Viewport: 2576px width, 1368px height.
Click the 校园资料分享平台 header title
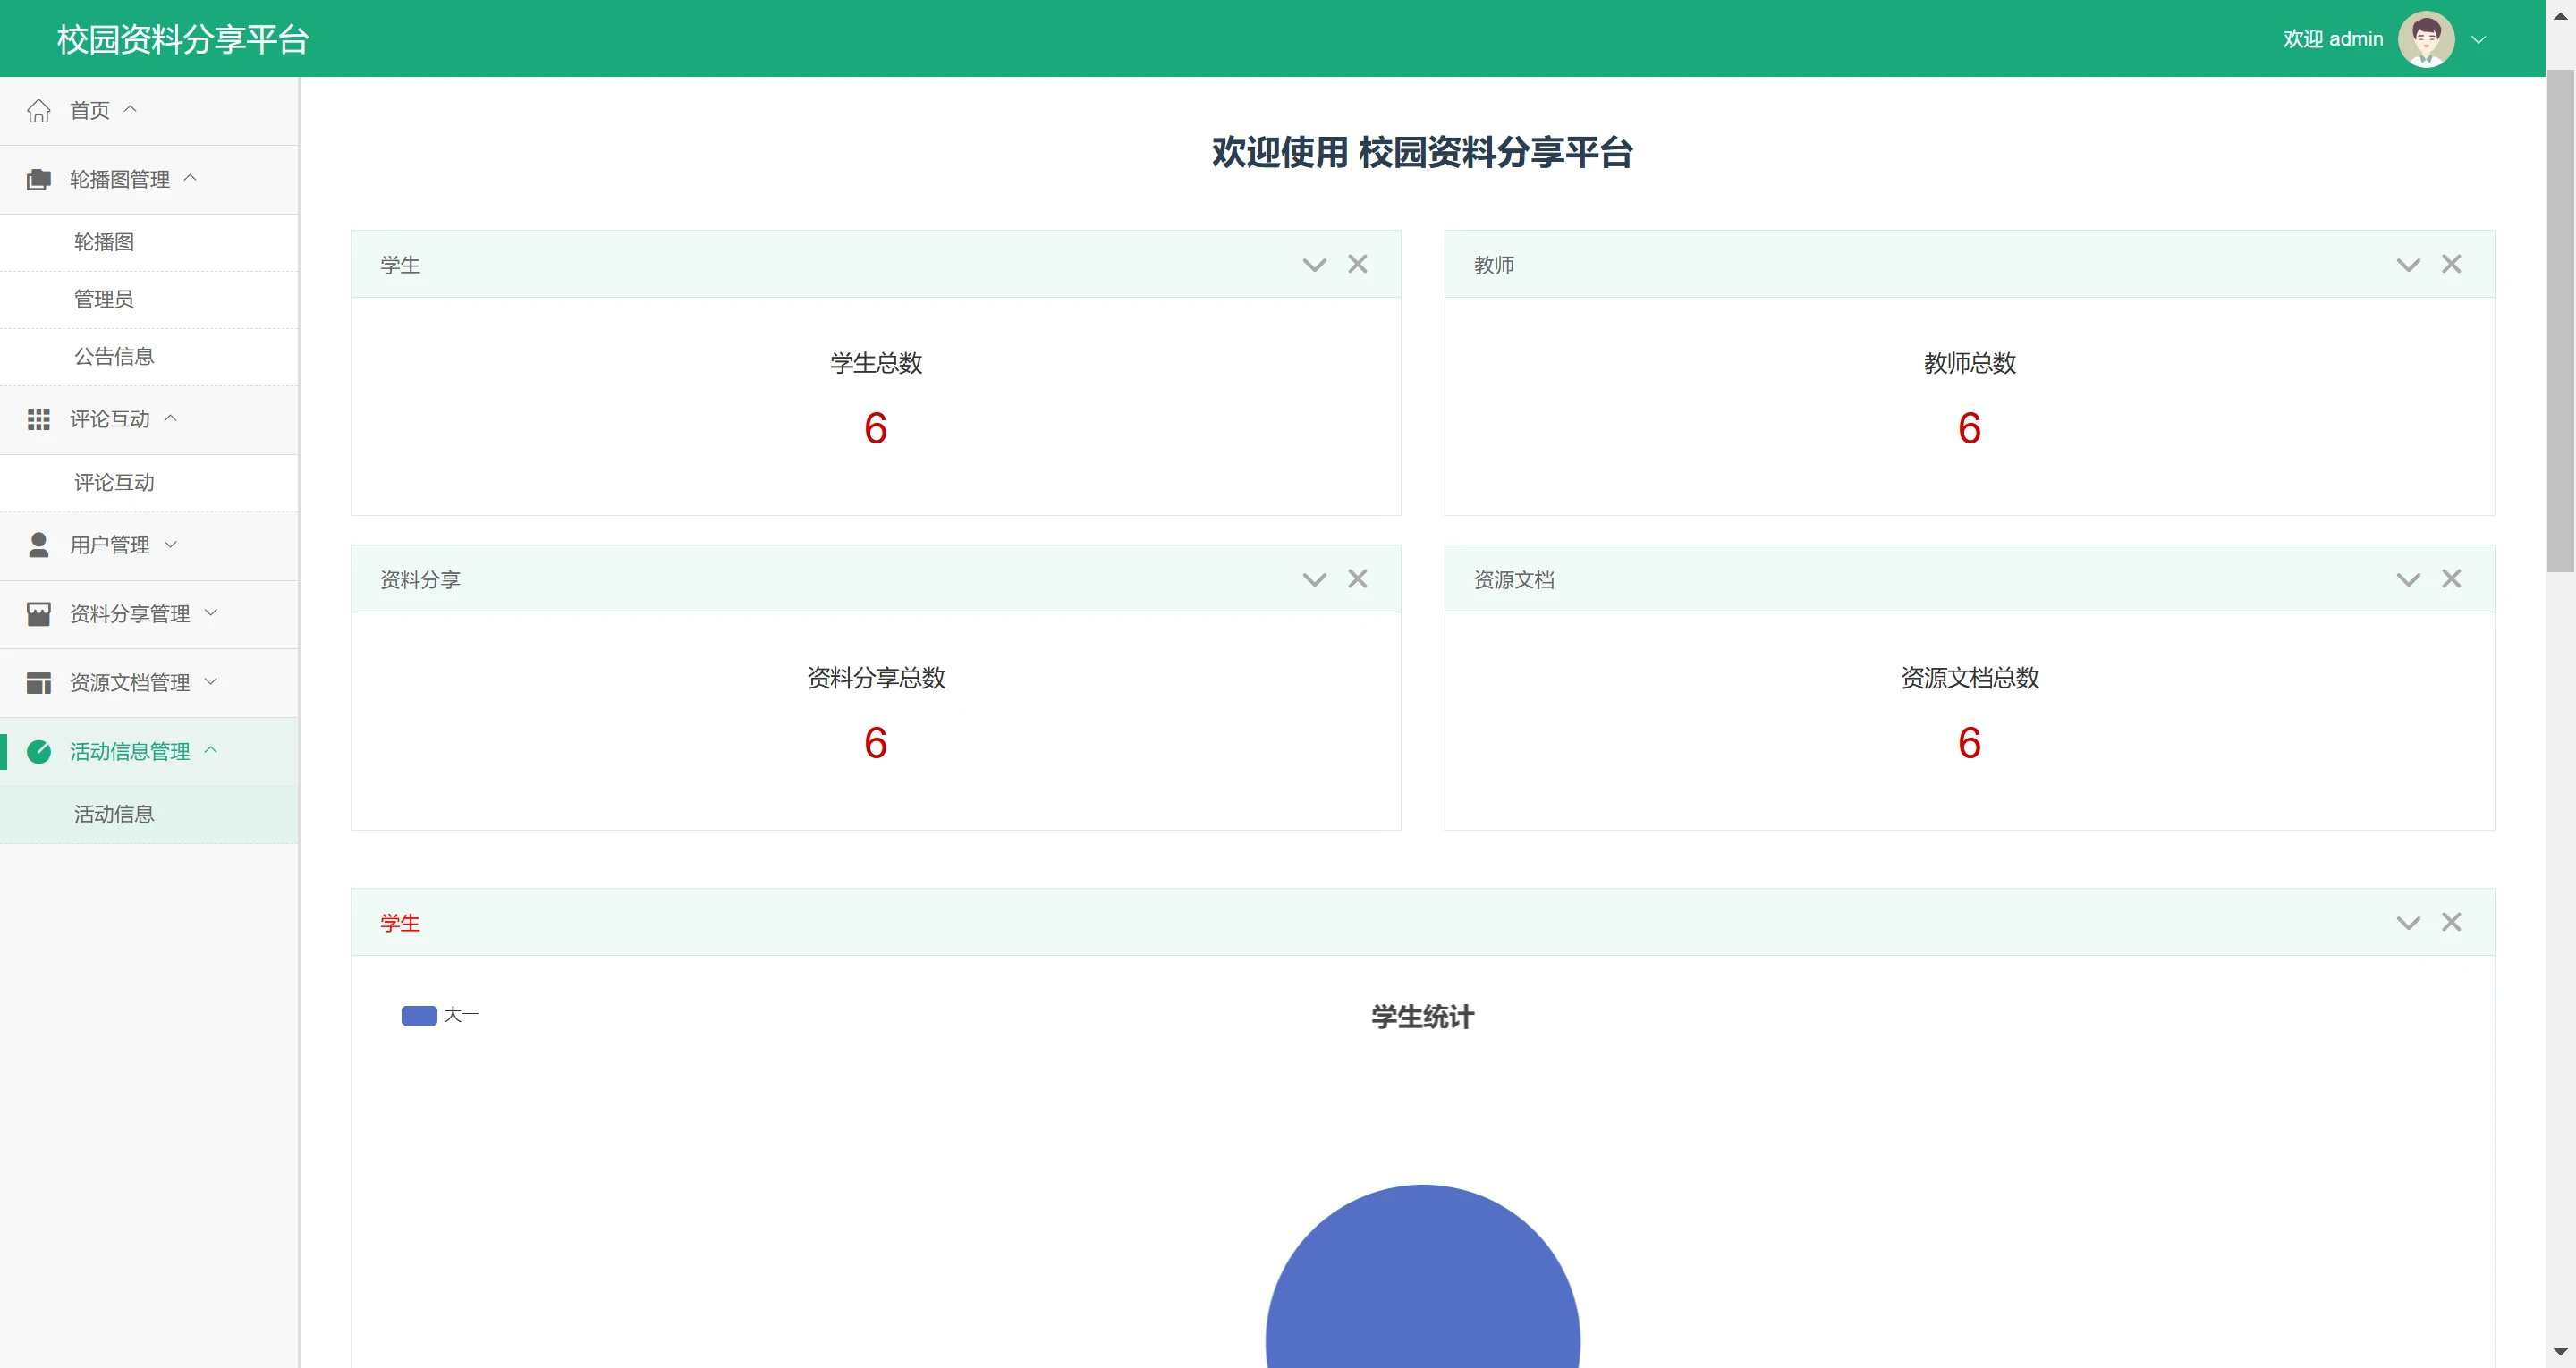pos(183,40)
